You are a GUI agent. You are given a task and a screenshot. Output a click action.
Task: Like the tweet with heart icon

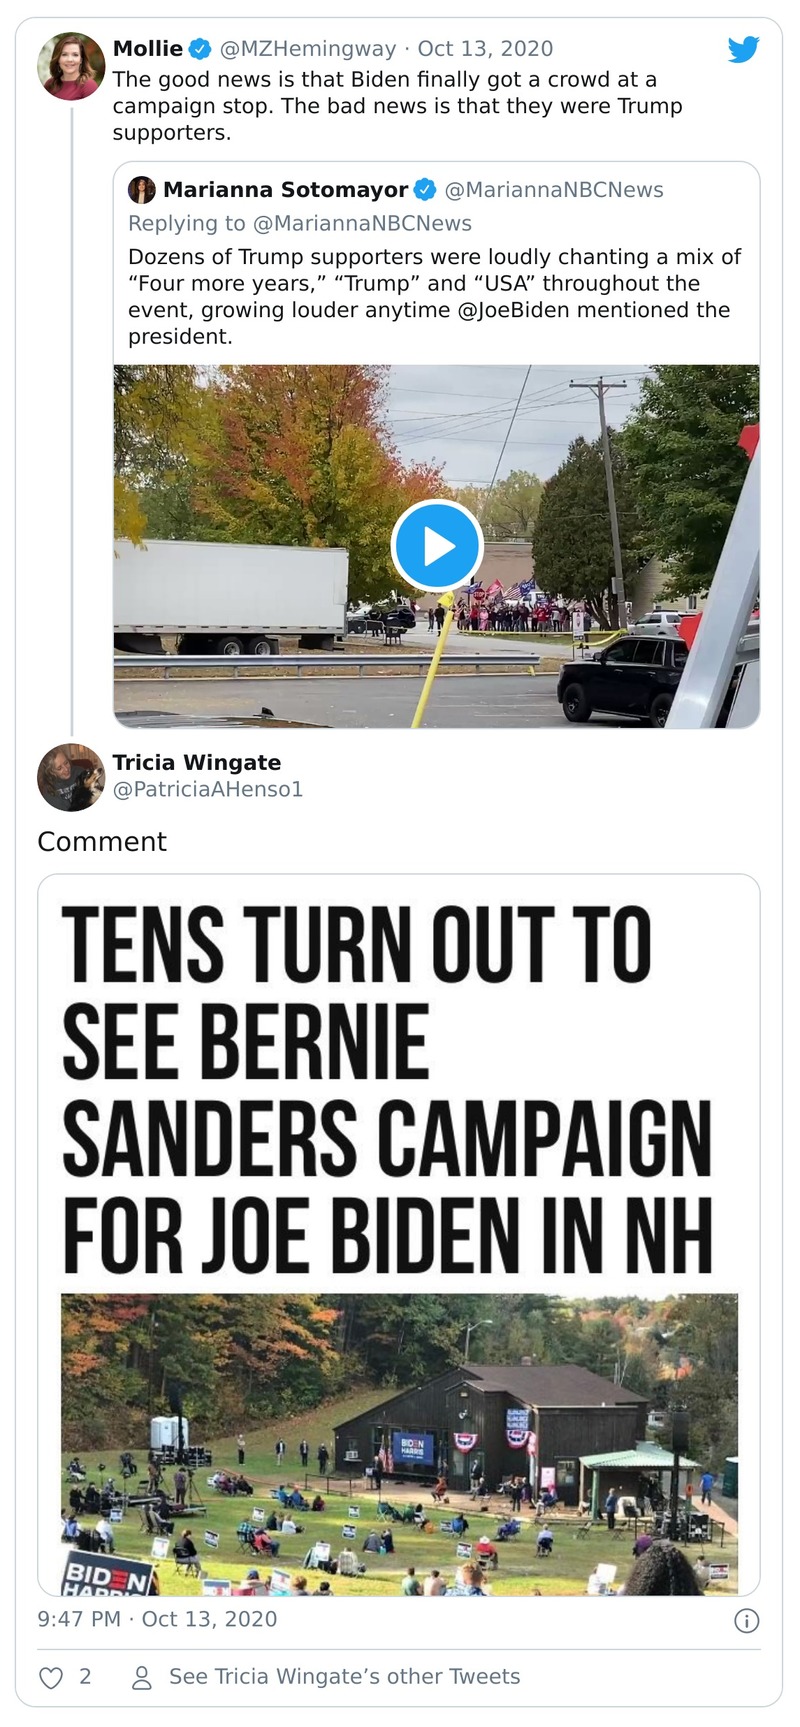coord(51,1677)
